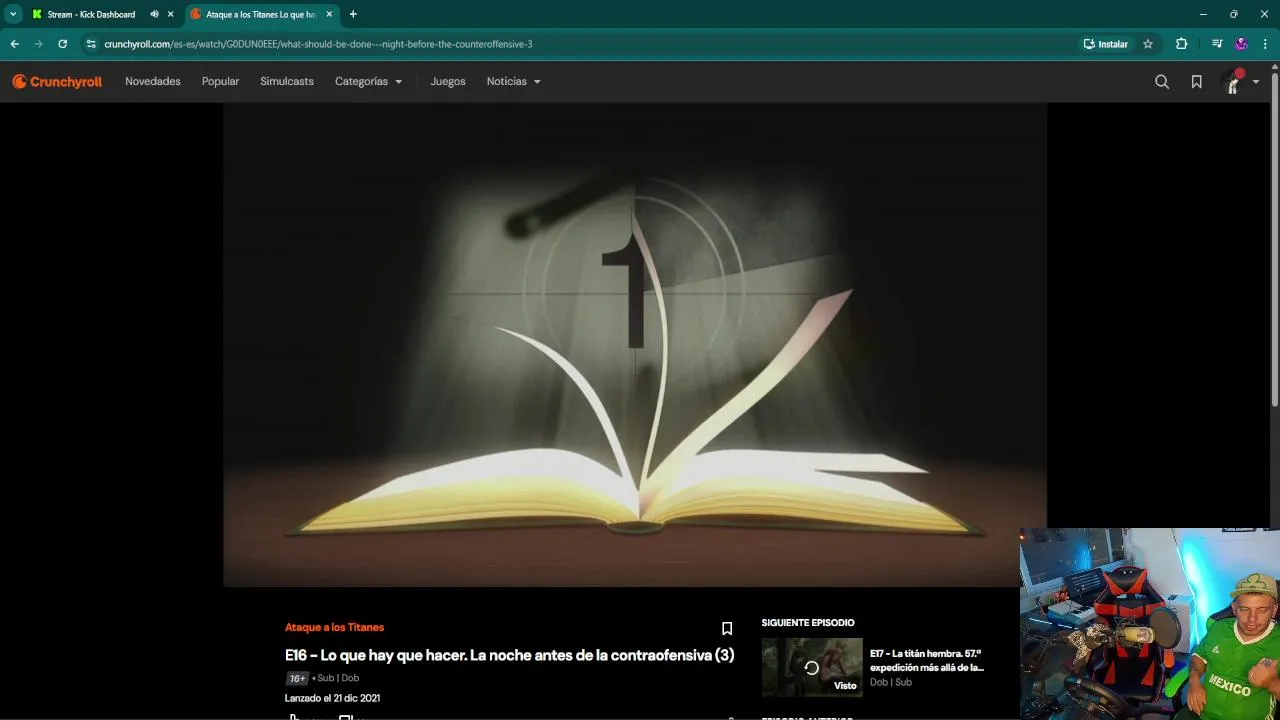Open the Crunchyroll profile avatar menu
Screen dimensions: 1280x720
click(x=1239, y=82)
